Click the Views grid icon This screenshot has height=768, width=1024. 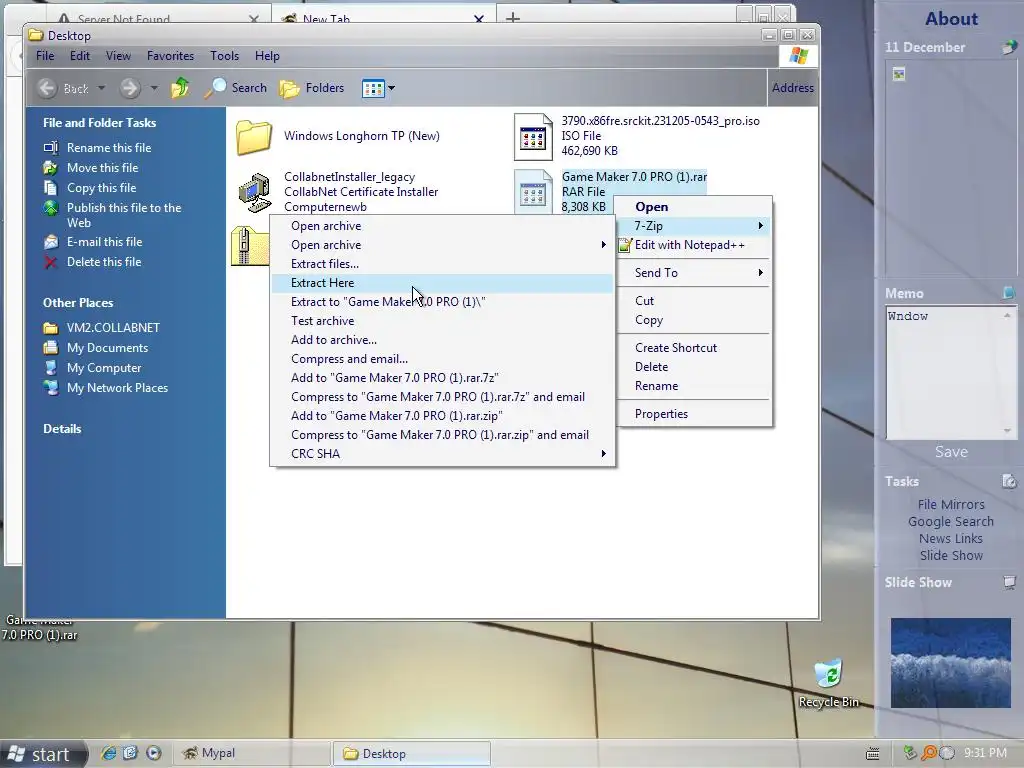tap(373, 88)
